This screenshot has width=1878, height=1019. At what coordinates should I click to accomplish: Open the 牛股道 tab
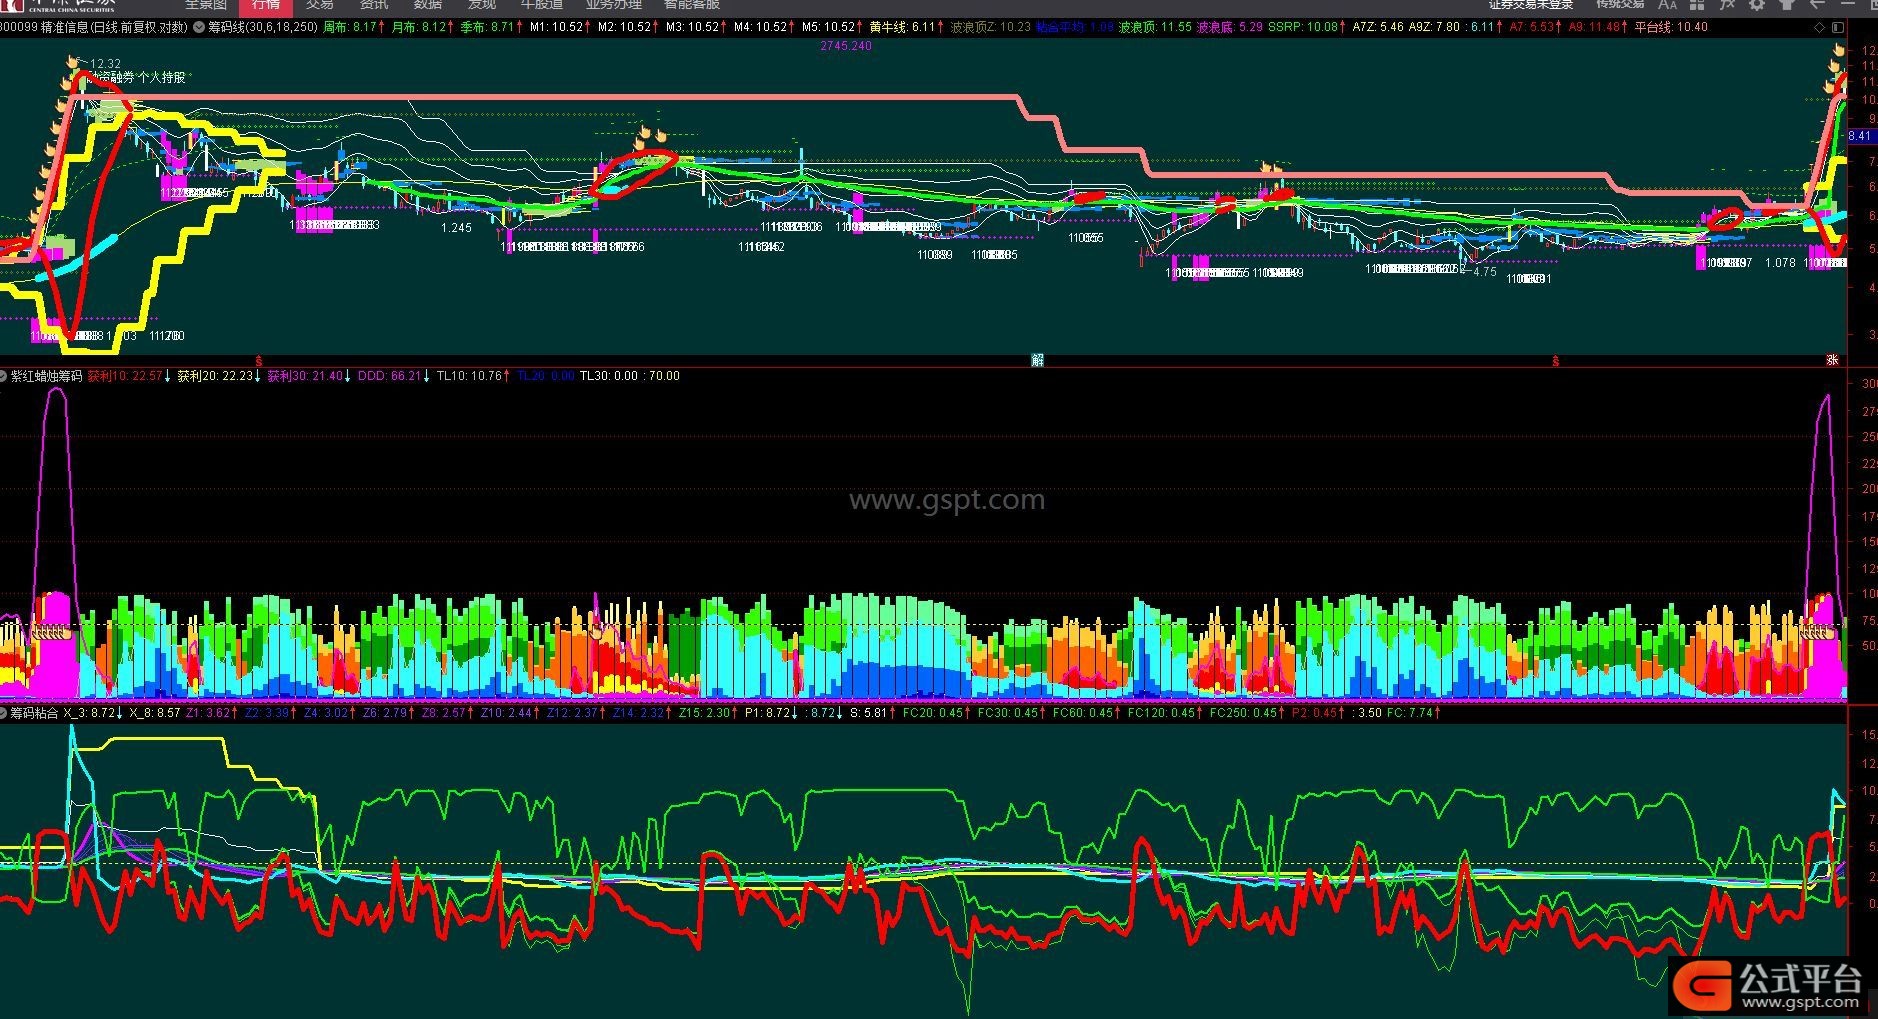(x=542, y=5)
